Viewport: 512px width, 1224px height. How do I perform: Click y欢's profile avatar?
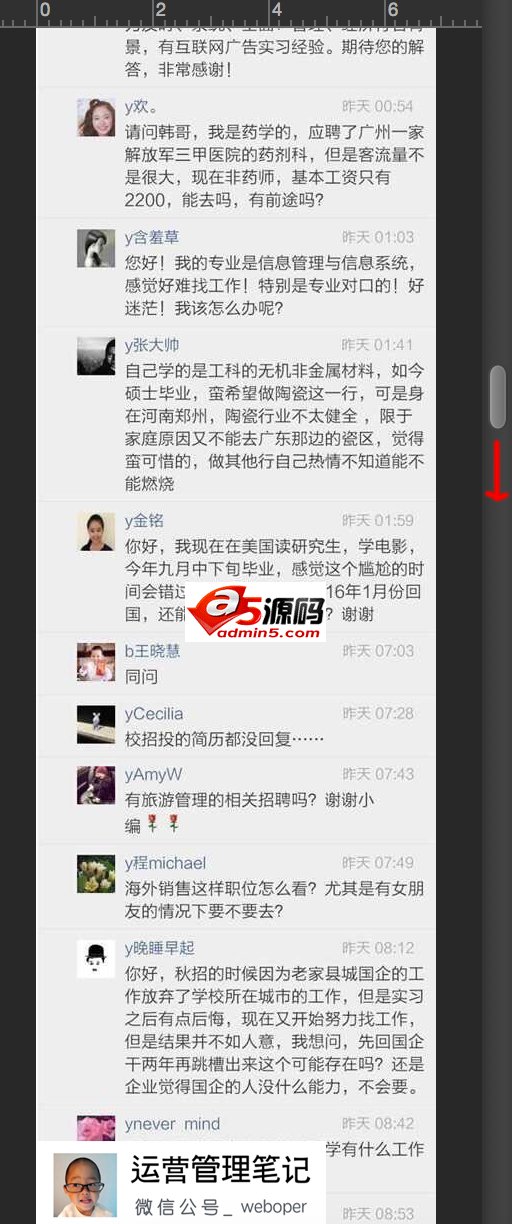pyautogui.click(x=96, y=117)
